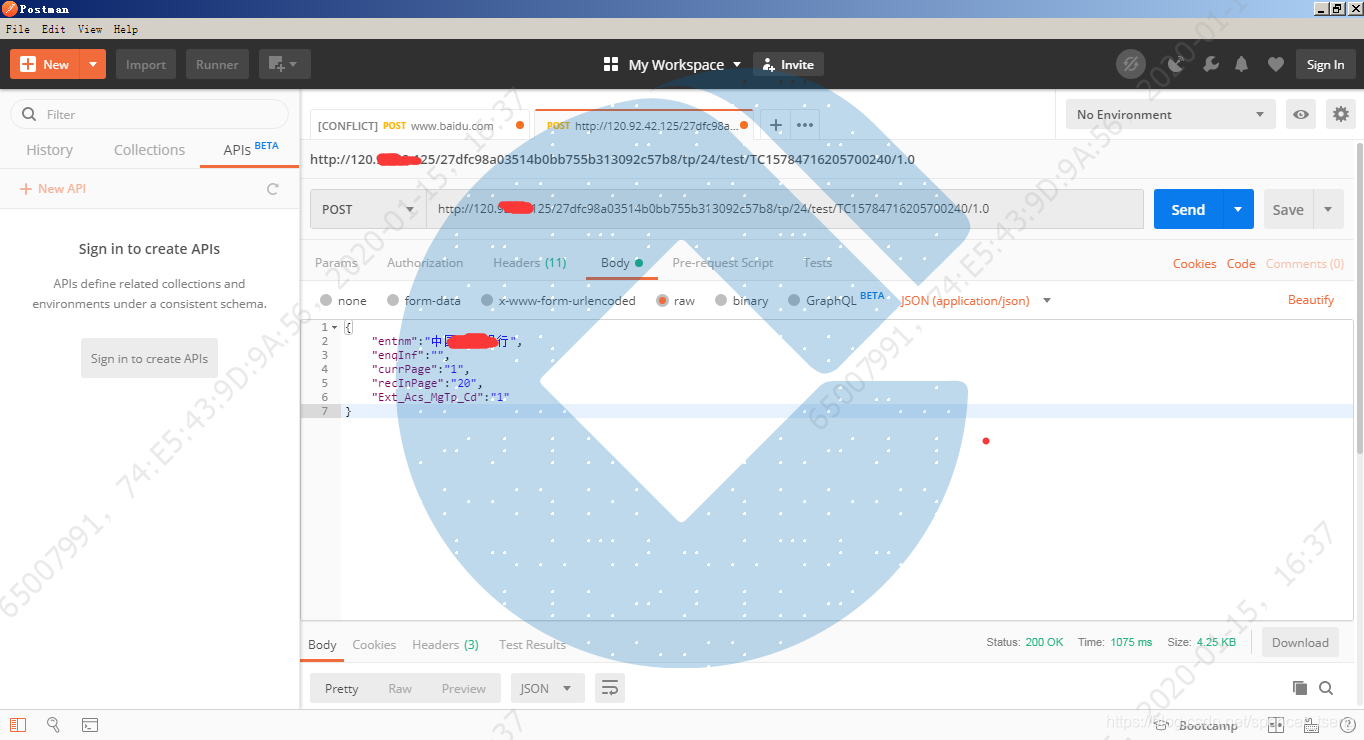Select the raw body radio button
This screenshot has width=1364, height=740.
pos(662,300)
